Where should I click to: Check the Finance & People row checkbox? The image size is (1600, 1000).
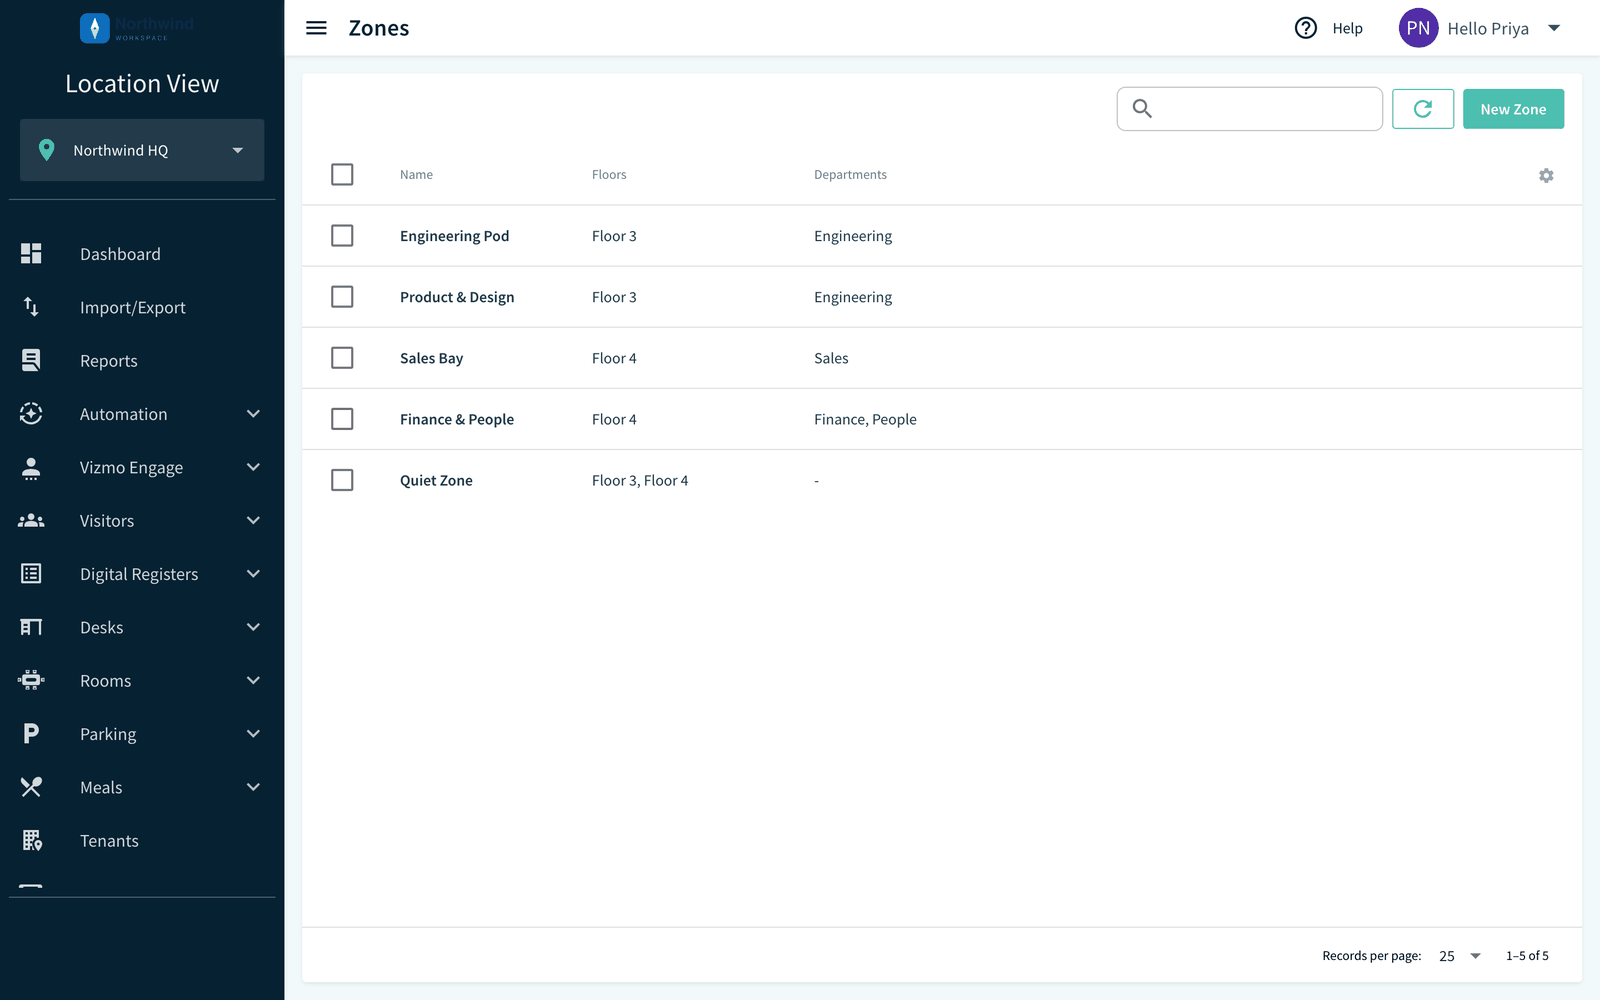point(342,418)
